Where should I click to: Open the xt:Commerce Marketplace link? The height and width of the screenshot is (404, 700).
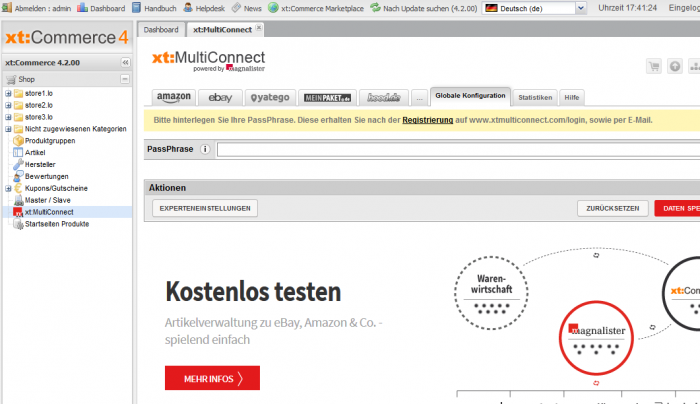pyautogui.click(x=316, y=8)
